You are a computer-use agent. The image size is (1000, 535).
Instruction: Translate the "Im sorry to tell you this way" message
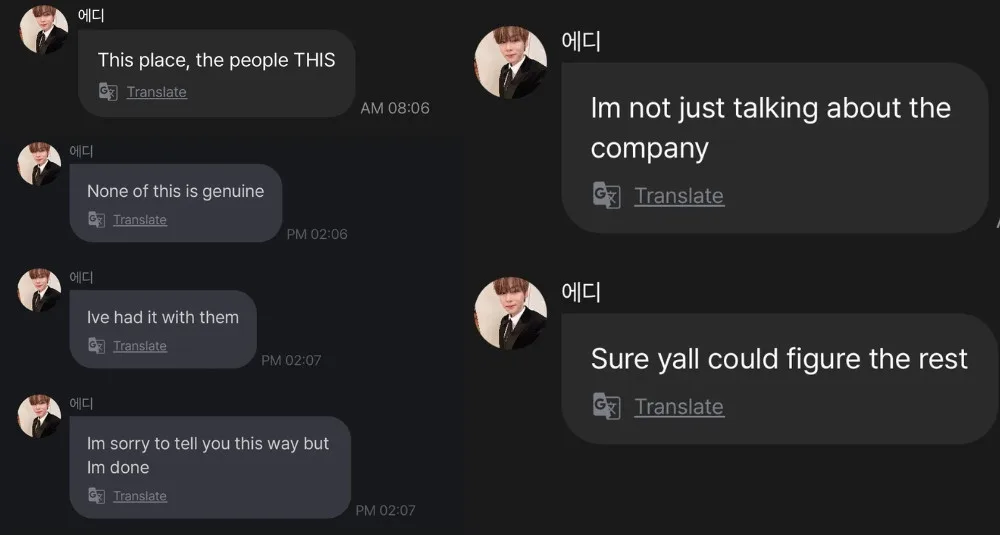tap(140, 495)
